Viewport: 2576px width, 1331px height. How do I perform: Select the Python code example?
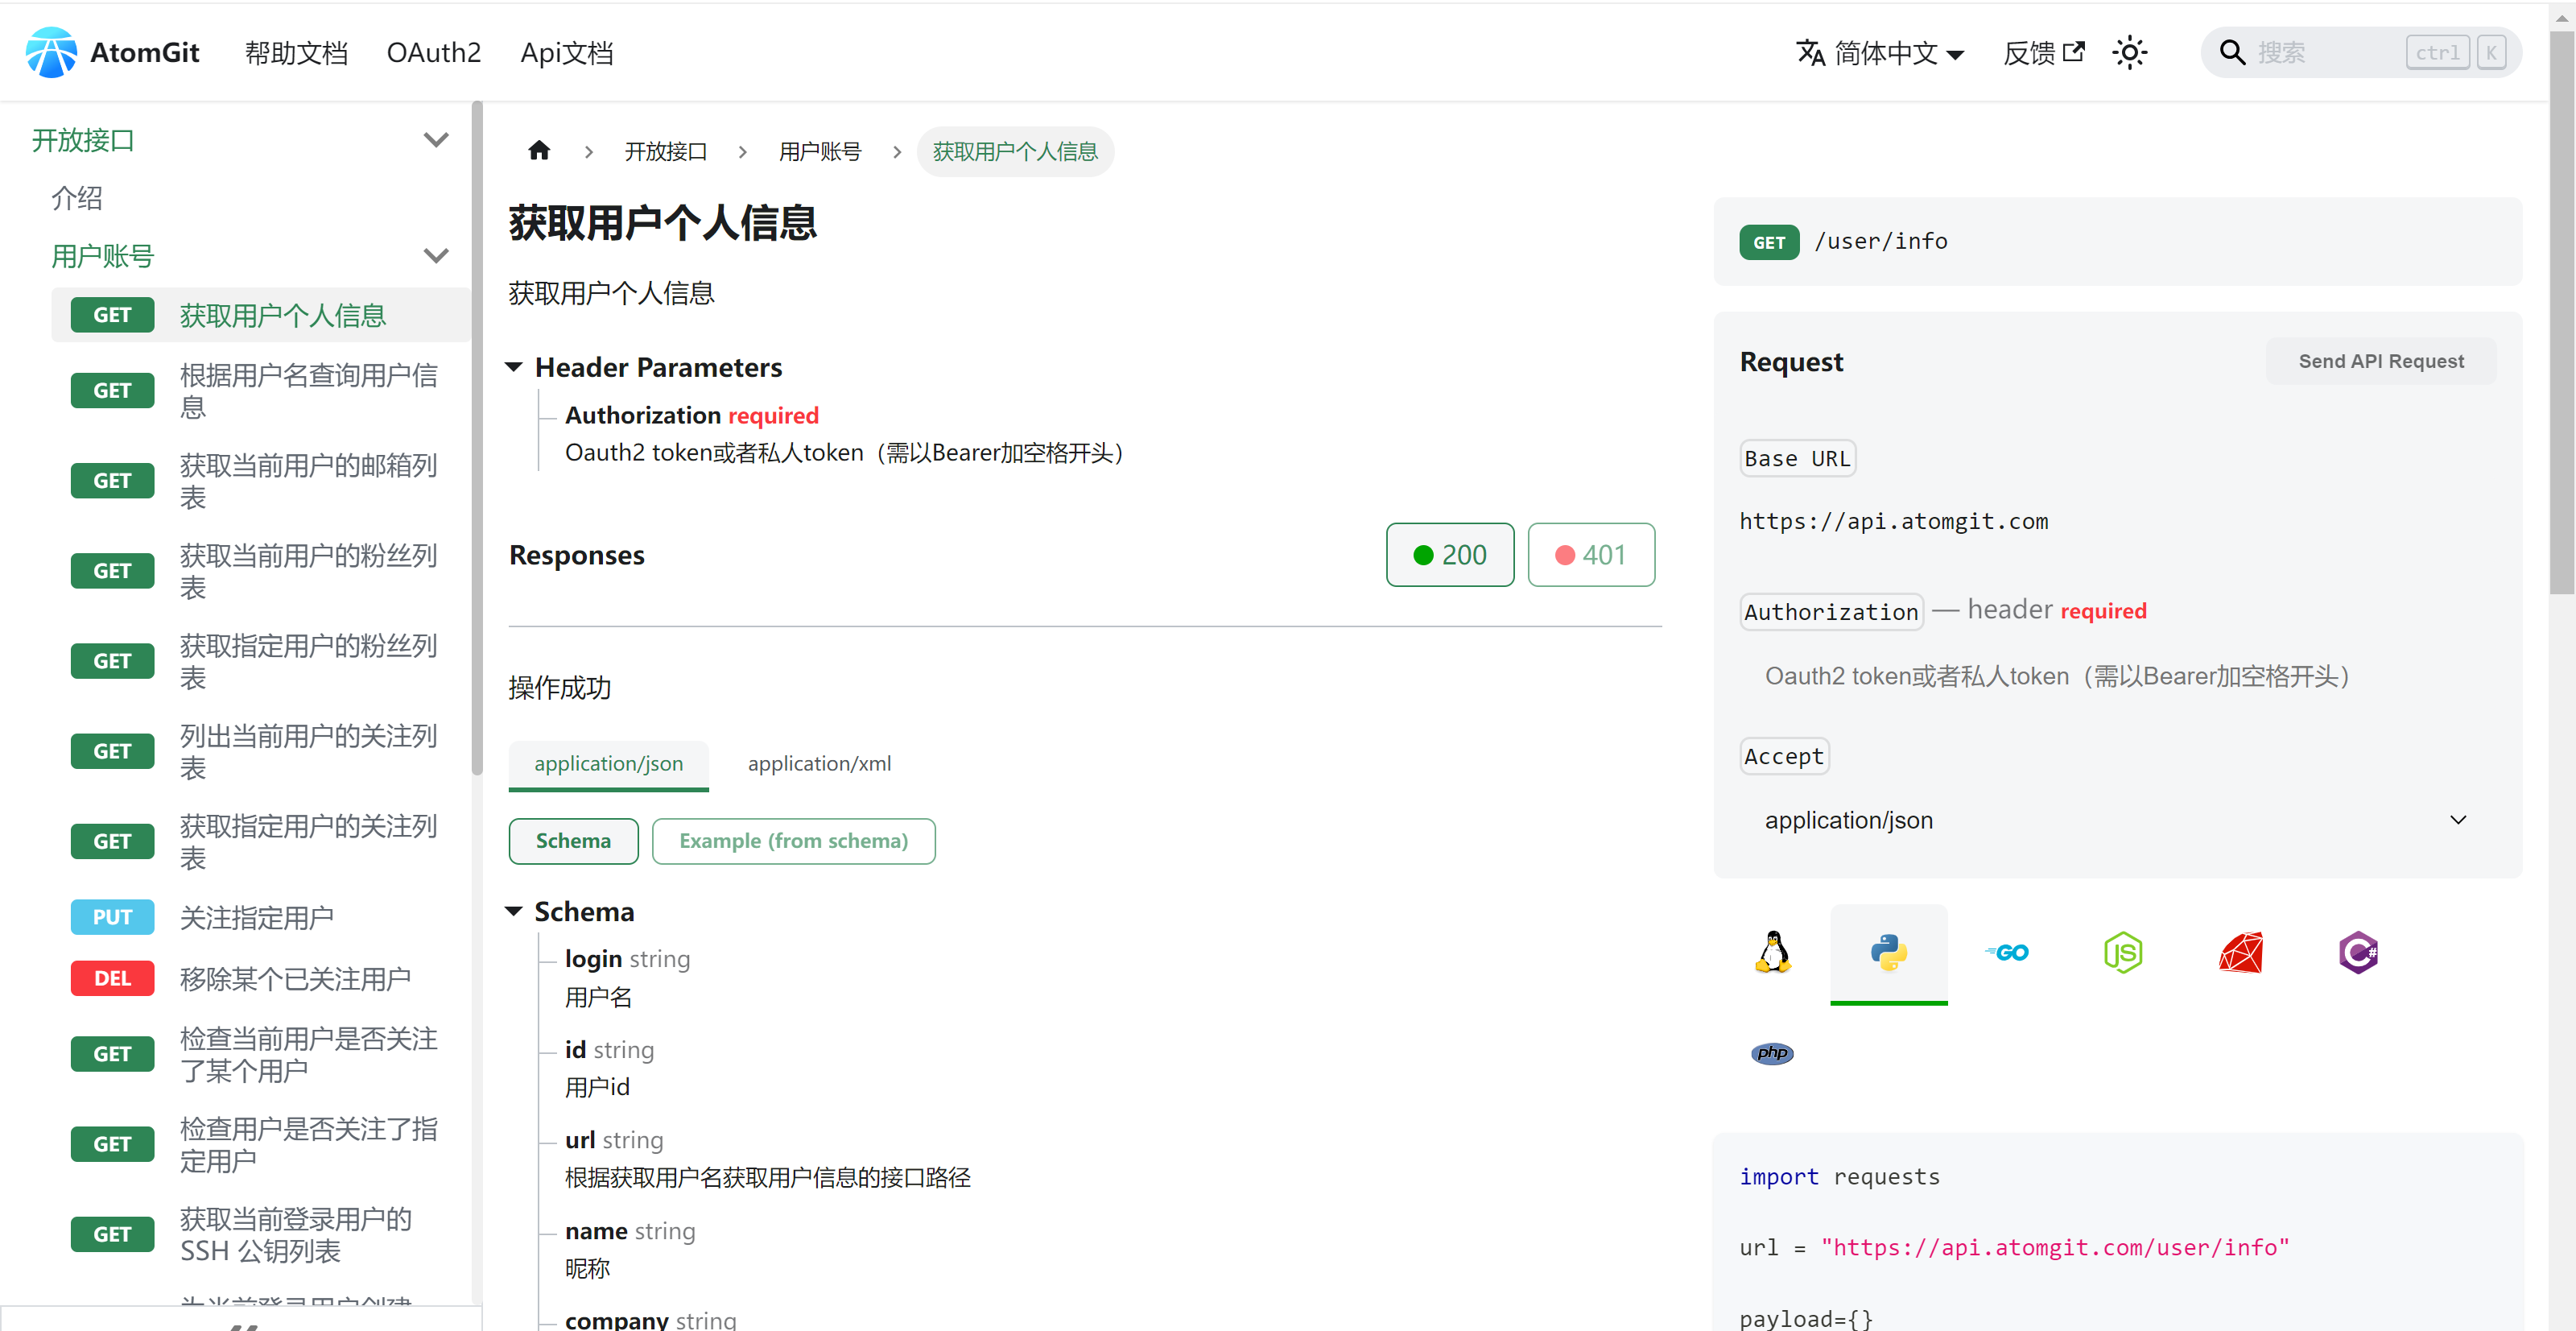(x=1888, y=952)
